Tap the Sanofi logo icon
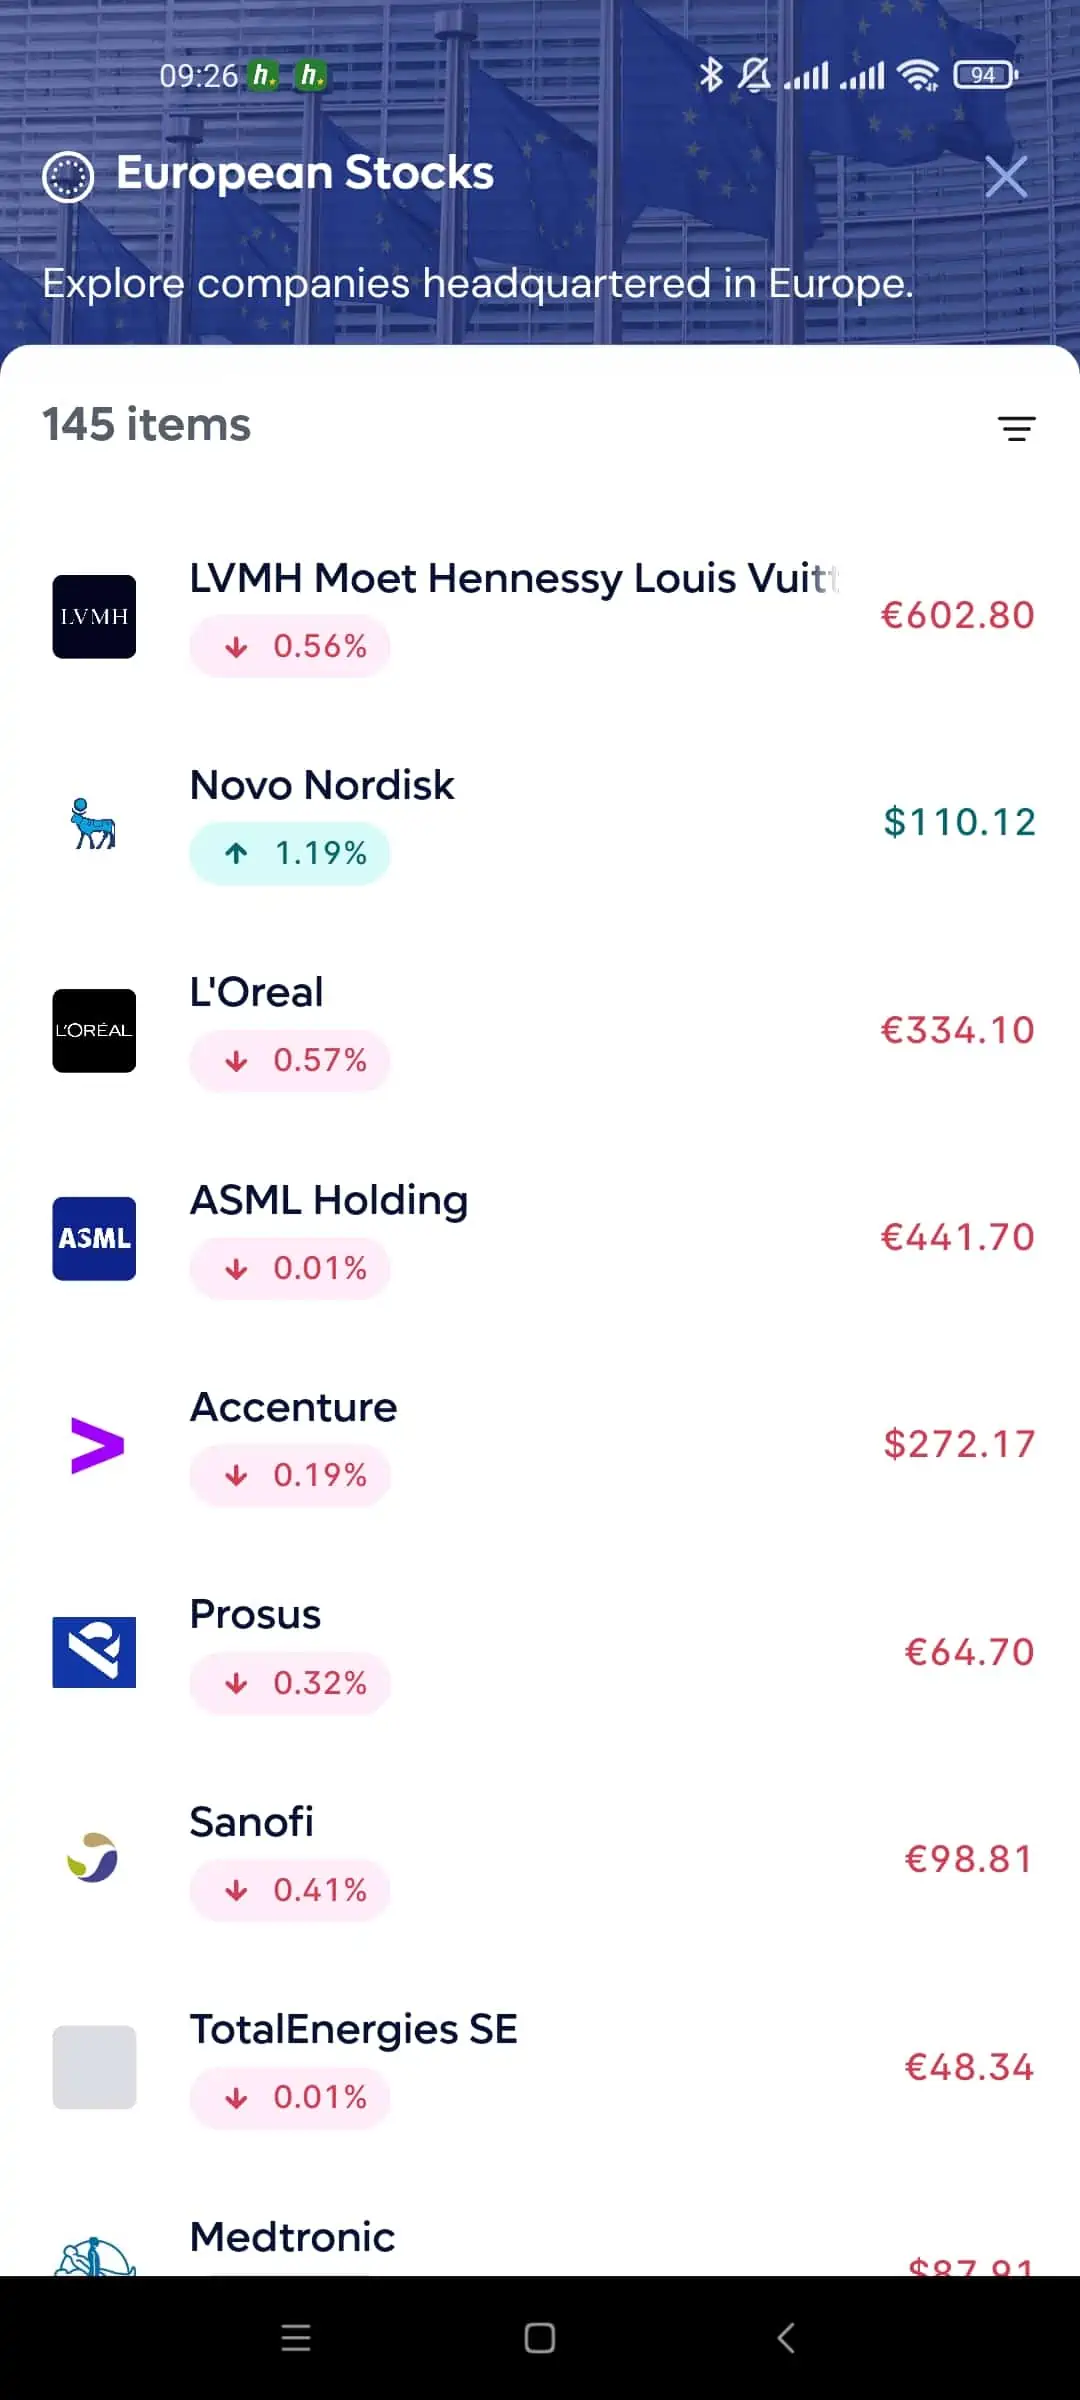The image size is (1080, 2400). point(93,1858)
